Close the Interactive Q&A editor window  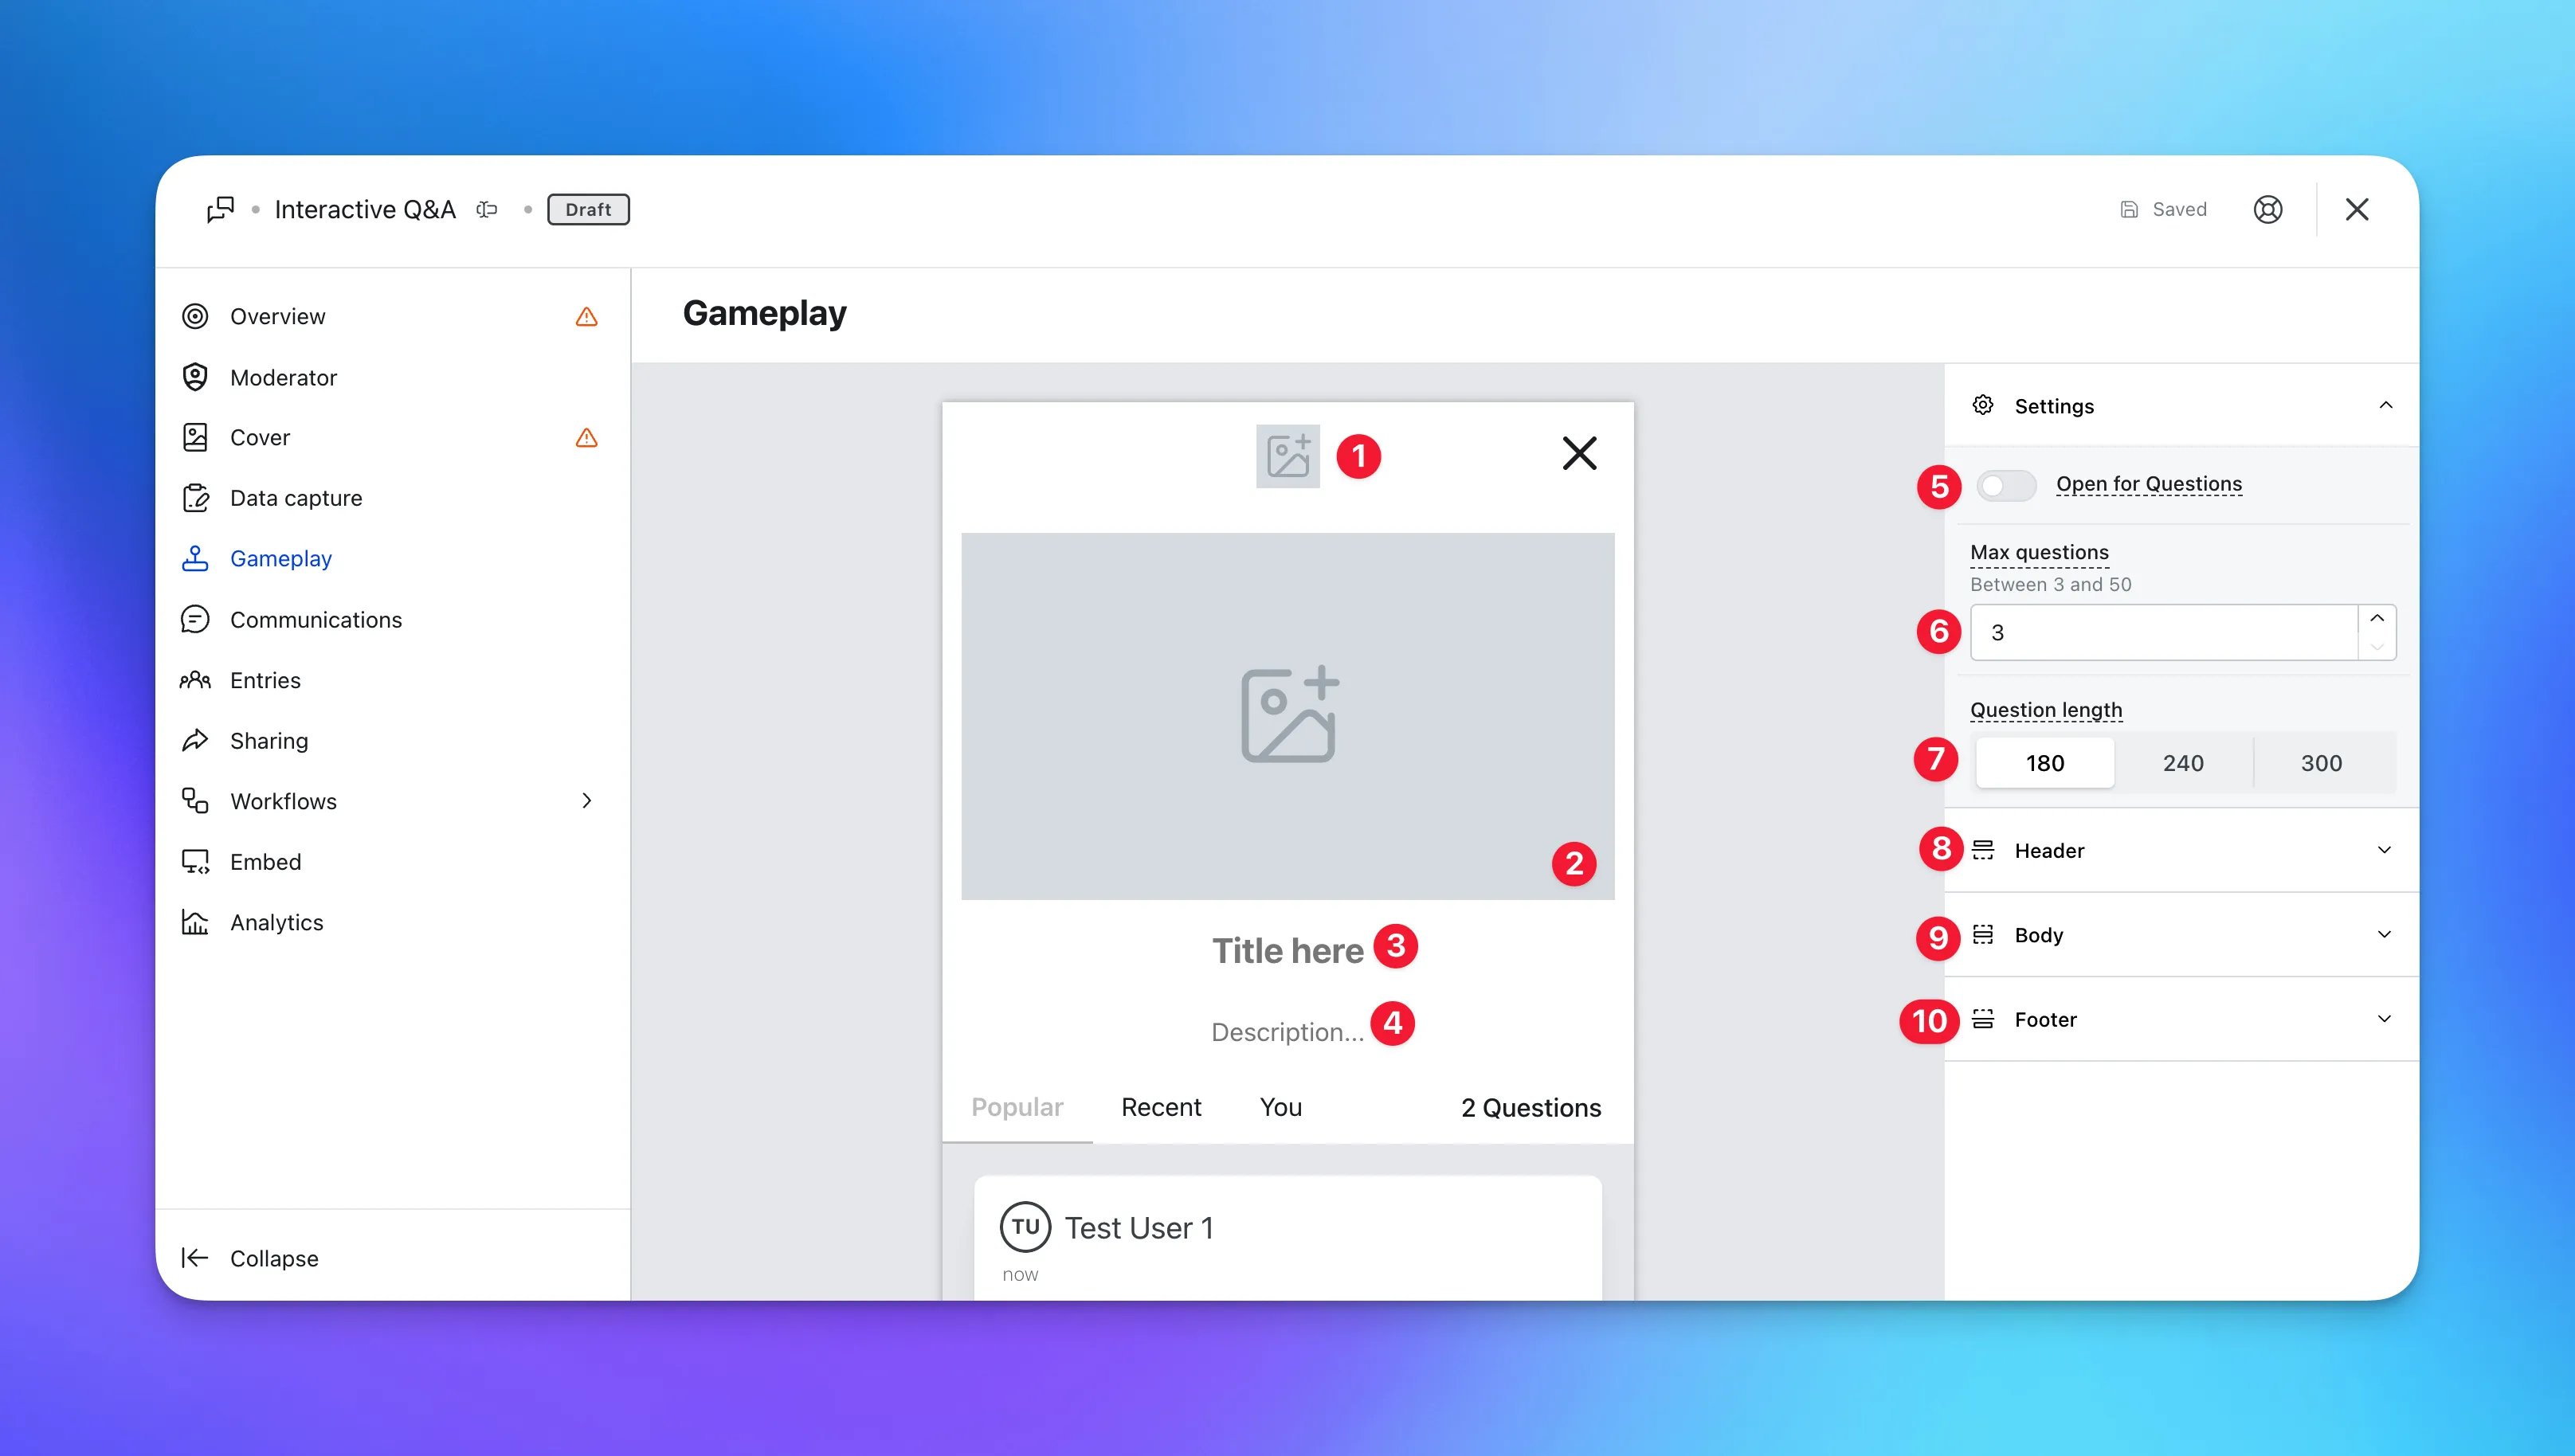(2357, 210)
